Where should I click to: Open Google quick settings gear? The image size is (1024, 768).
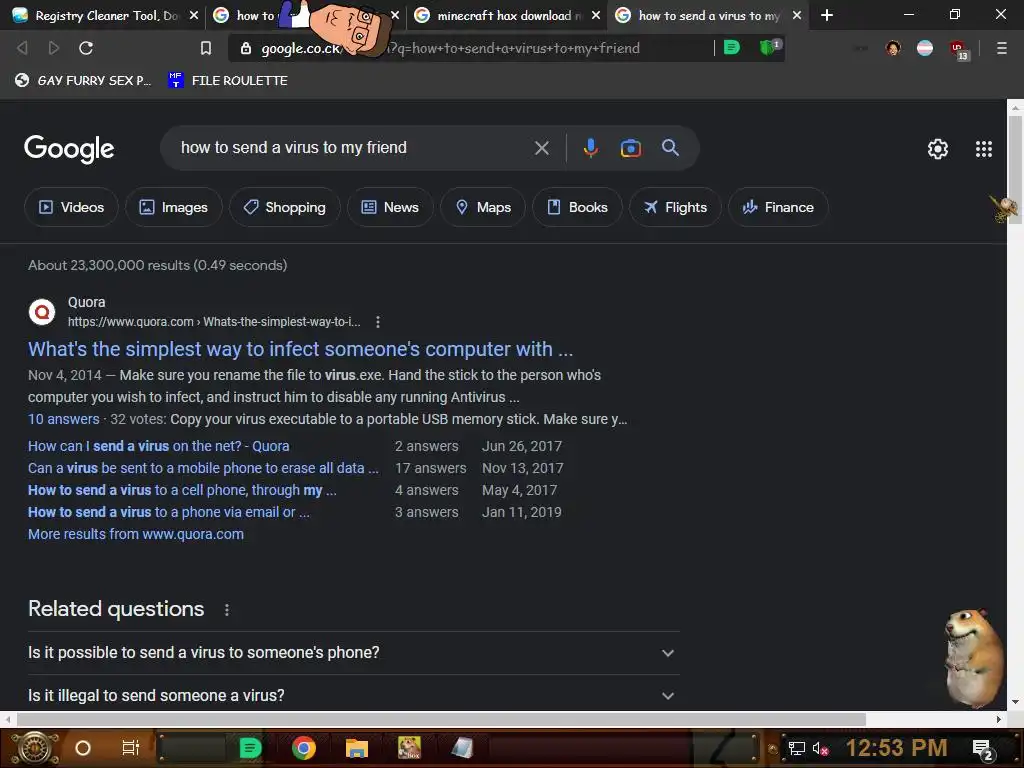pos(938,149)
